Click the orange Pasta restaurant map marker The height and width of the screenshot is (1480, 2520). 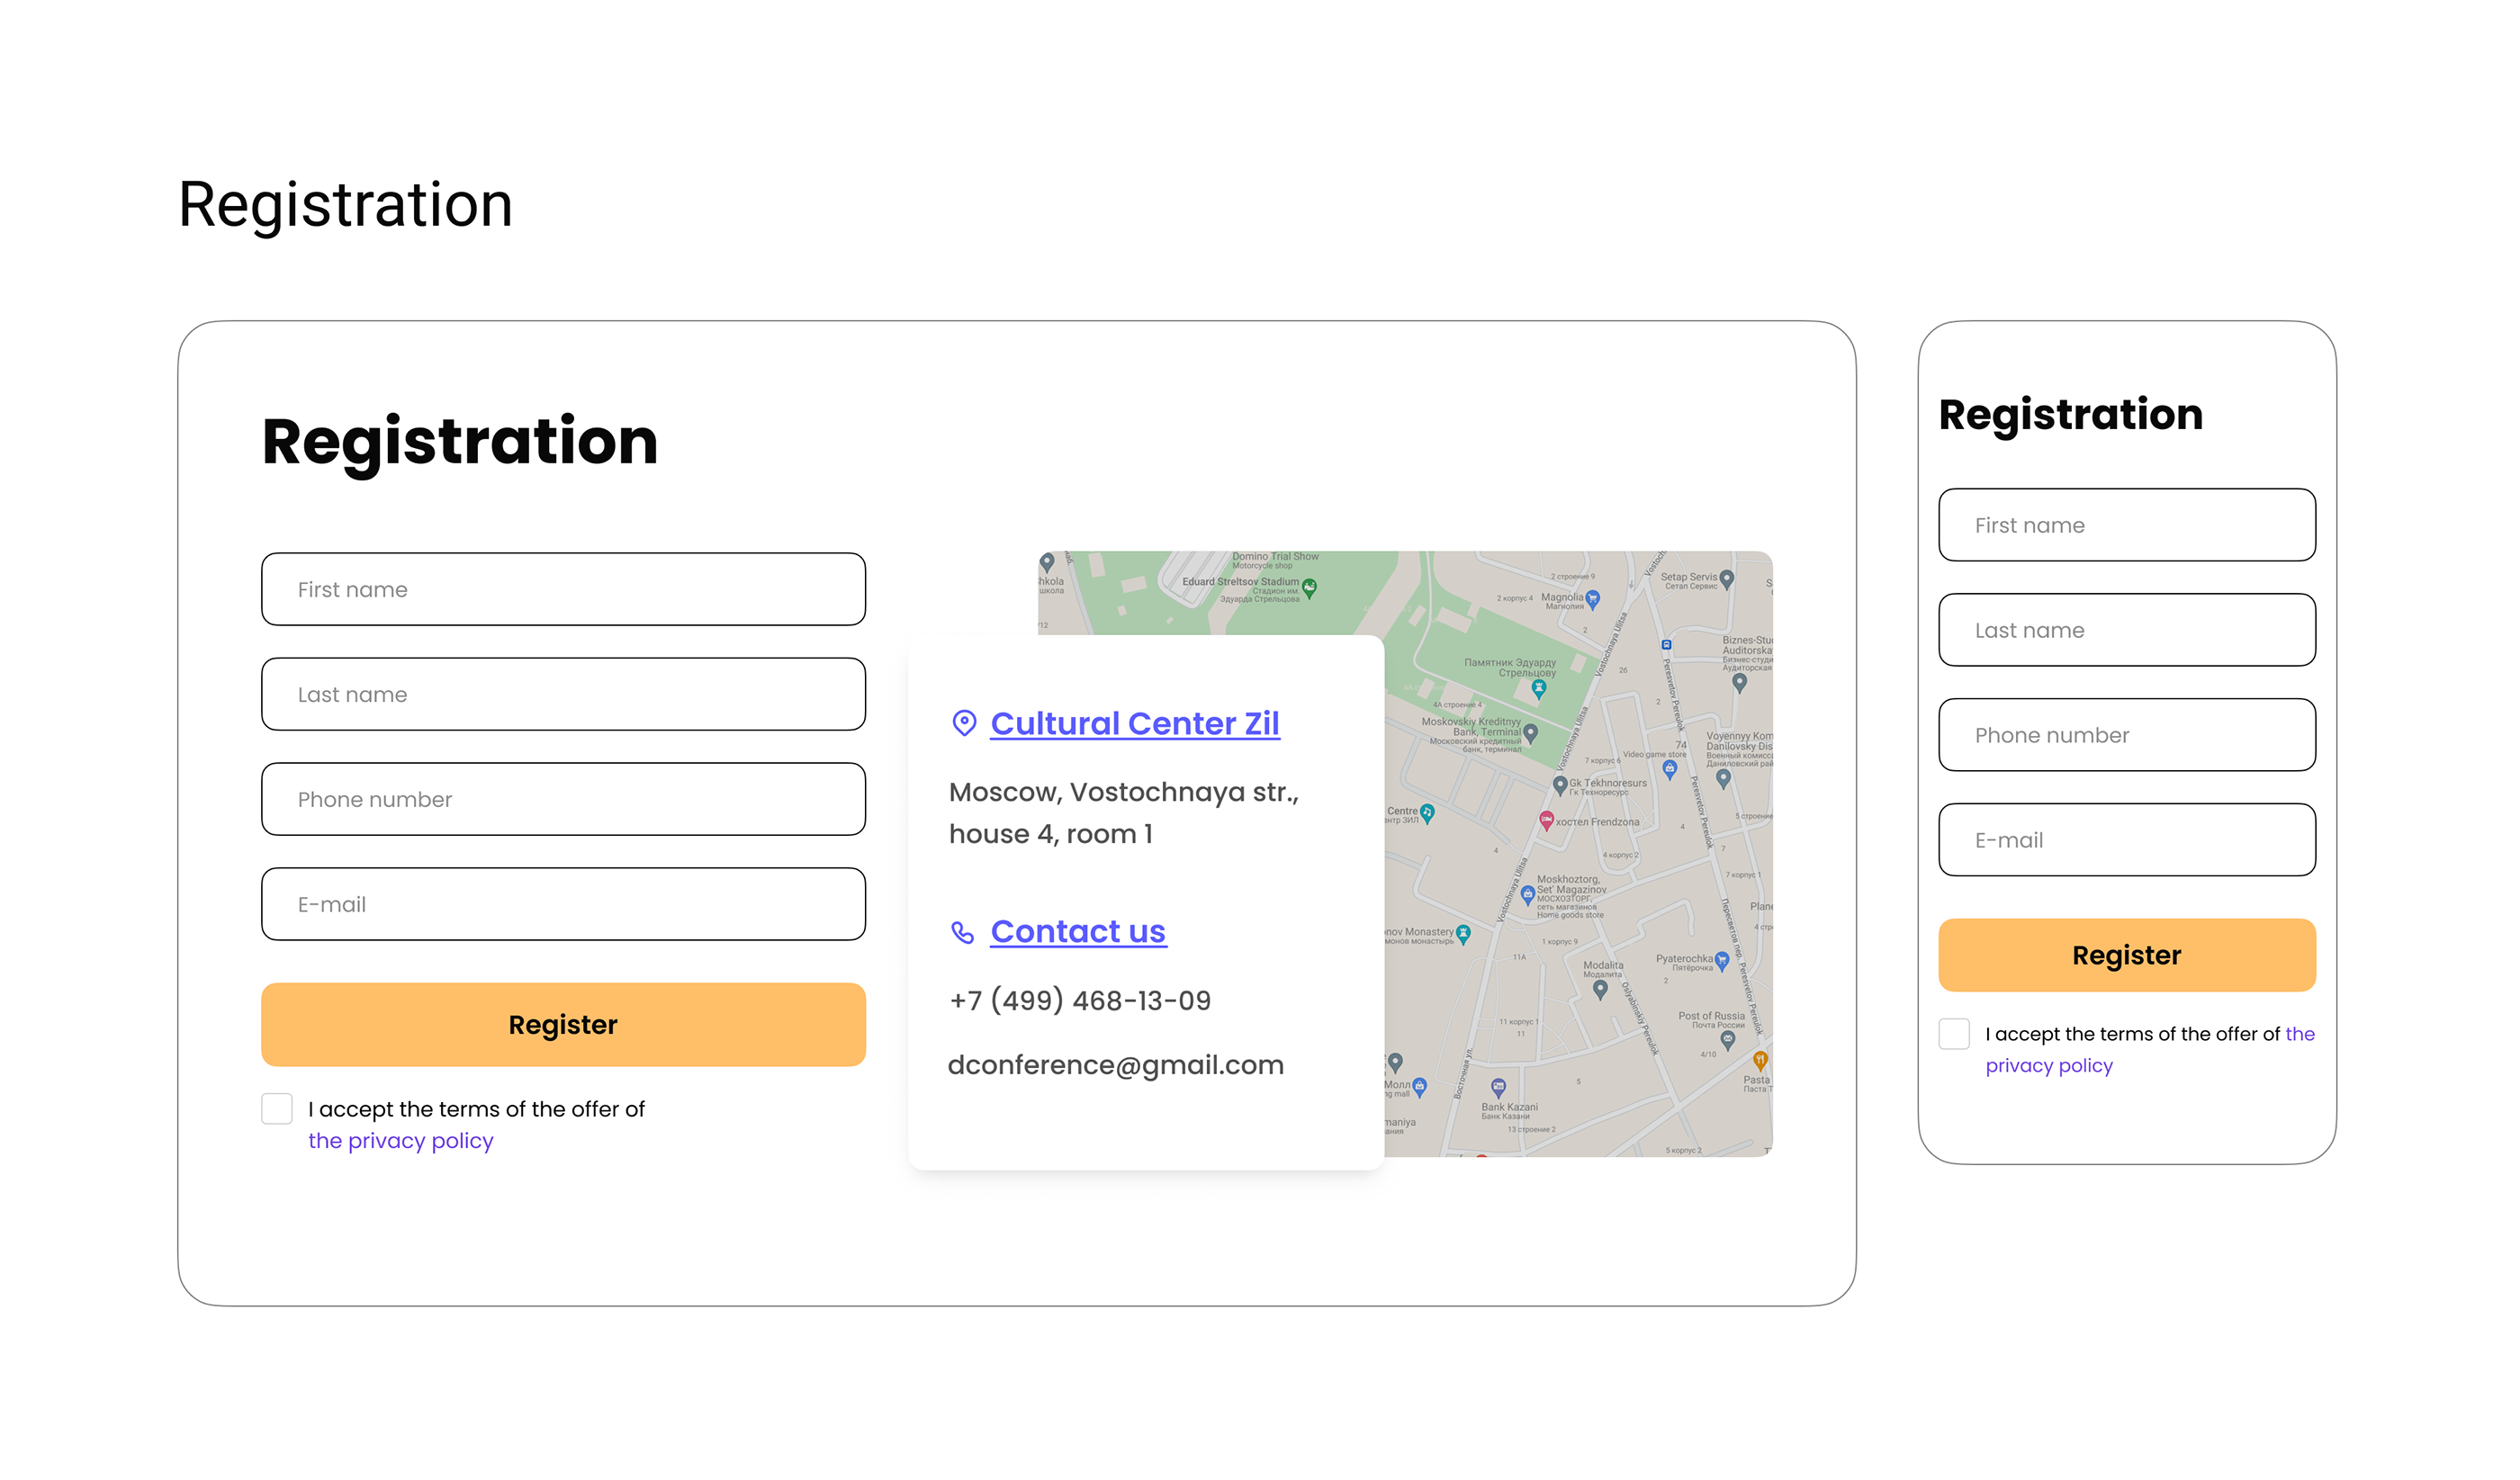[1760, 1060]
